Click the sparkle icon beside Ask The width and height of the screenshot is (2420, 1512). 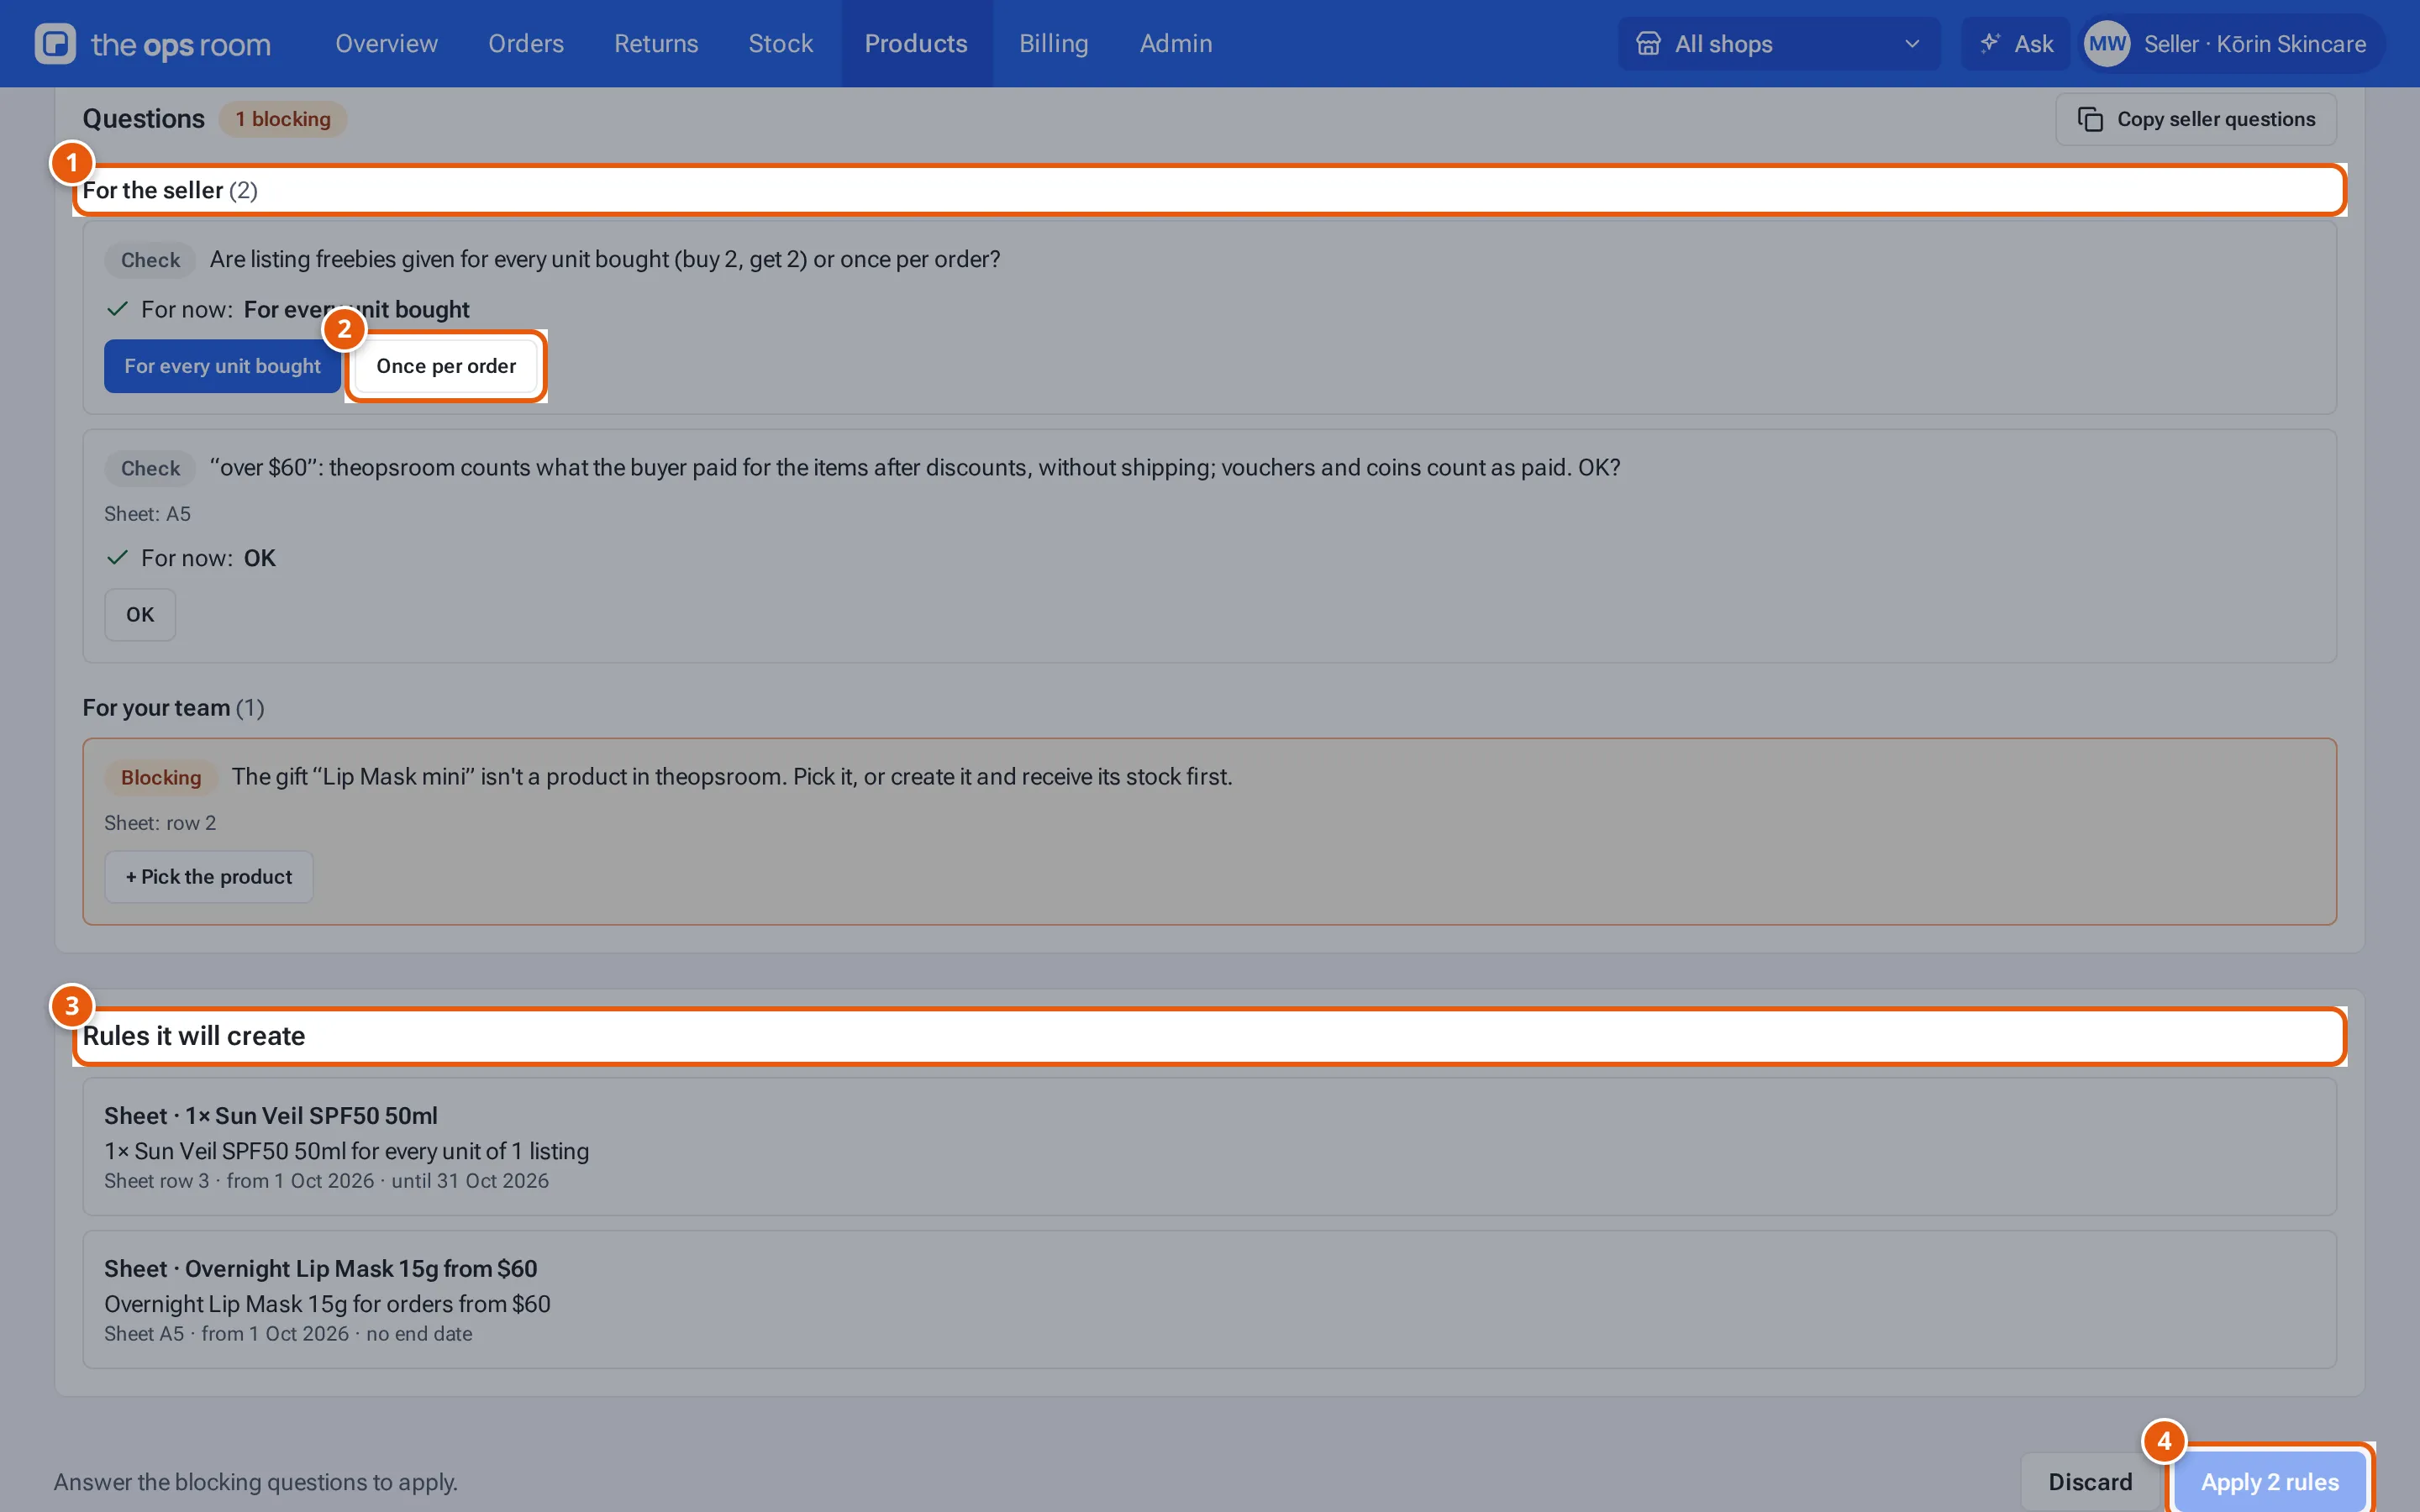coord(1990,43)
